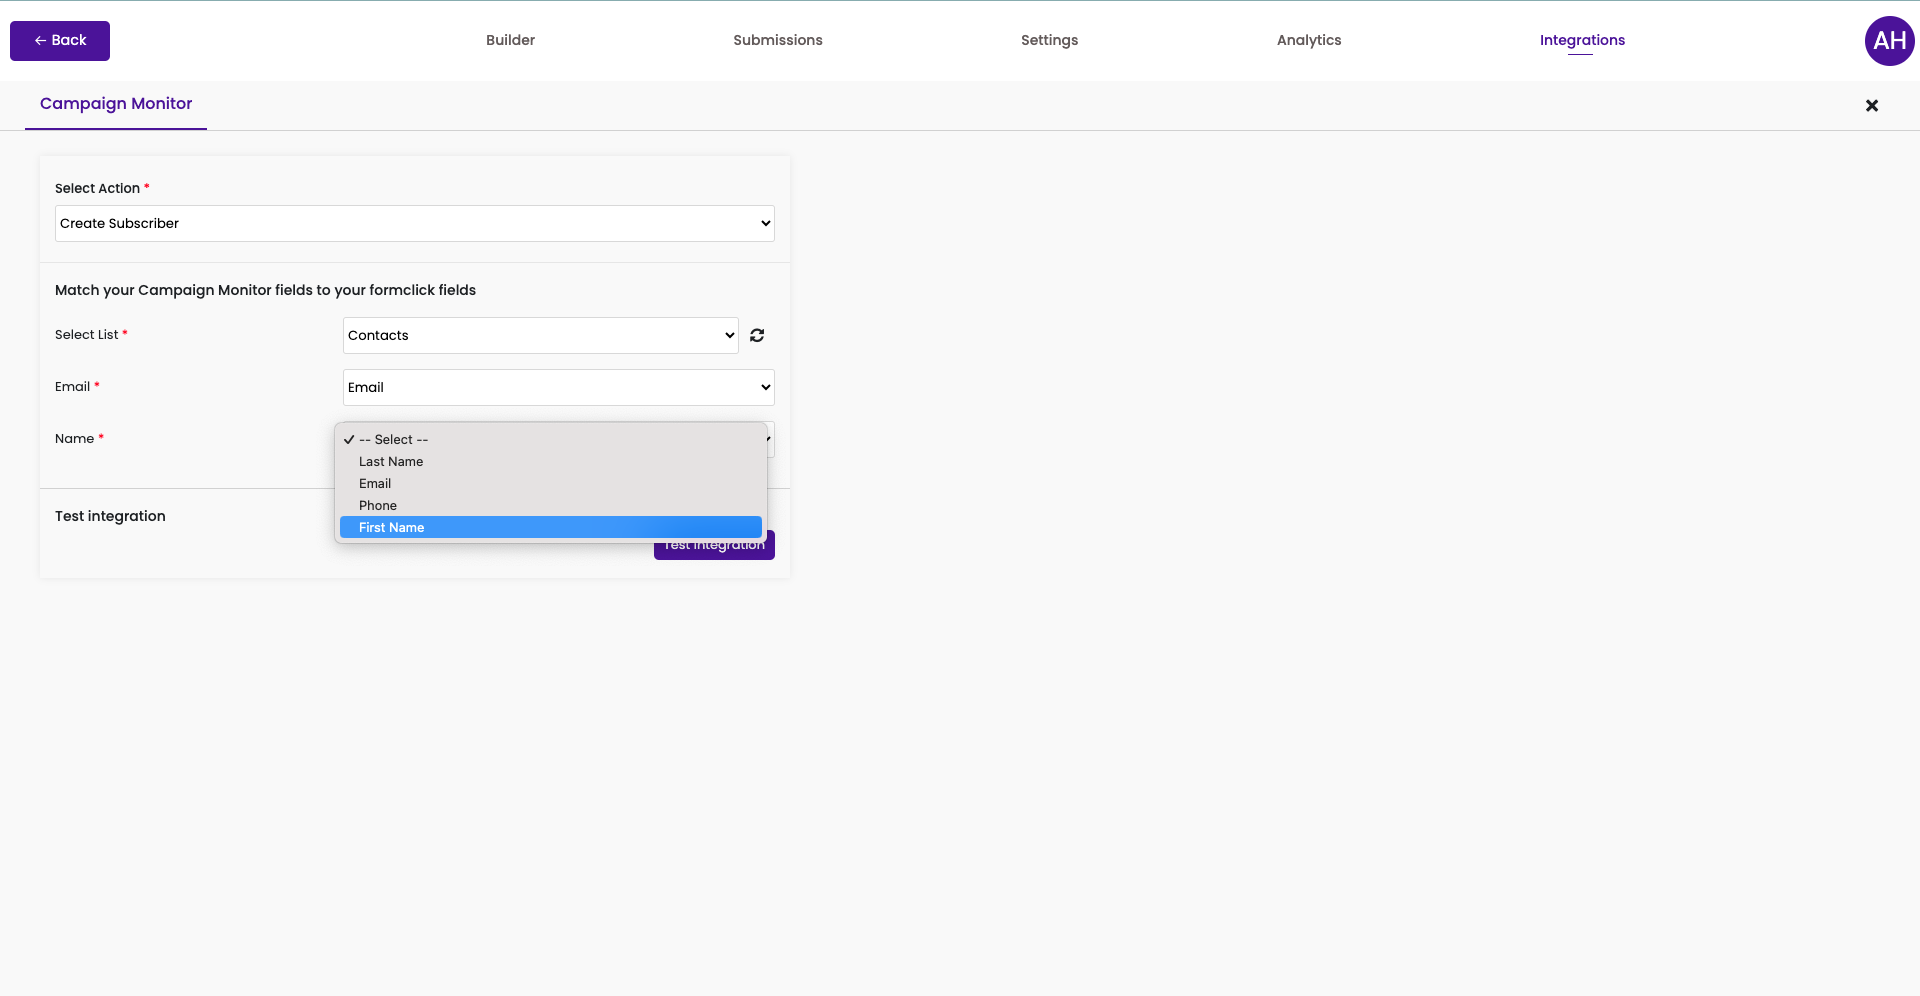Go back using the Back button
This screenshot has height=996, width=1920.
click(60, 41)
